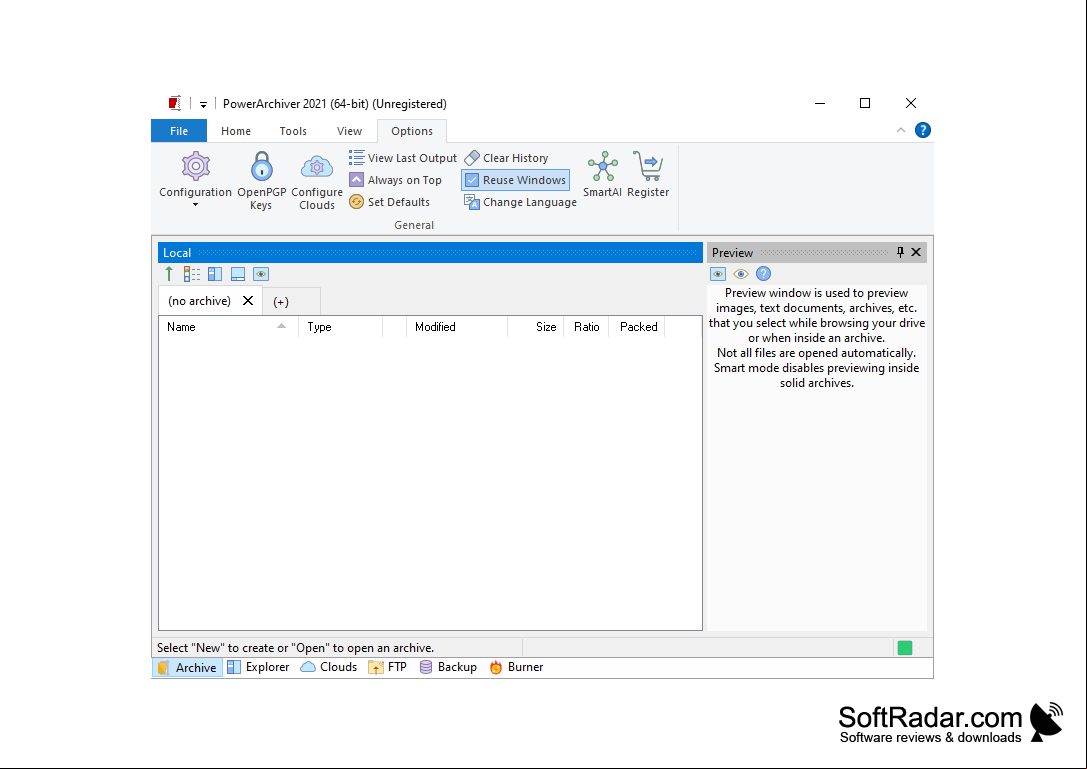Screen dimensions: 1087x769
Task: Pin the Preview panel
Action: pos(900,252)
